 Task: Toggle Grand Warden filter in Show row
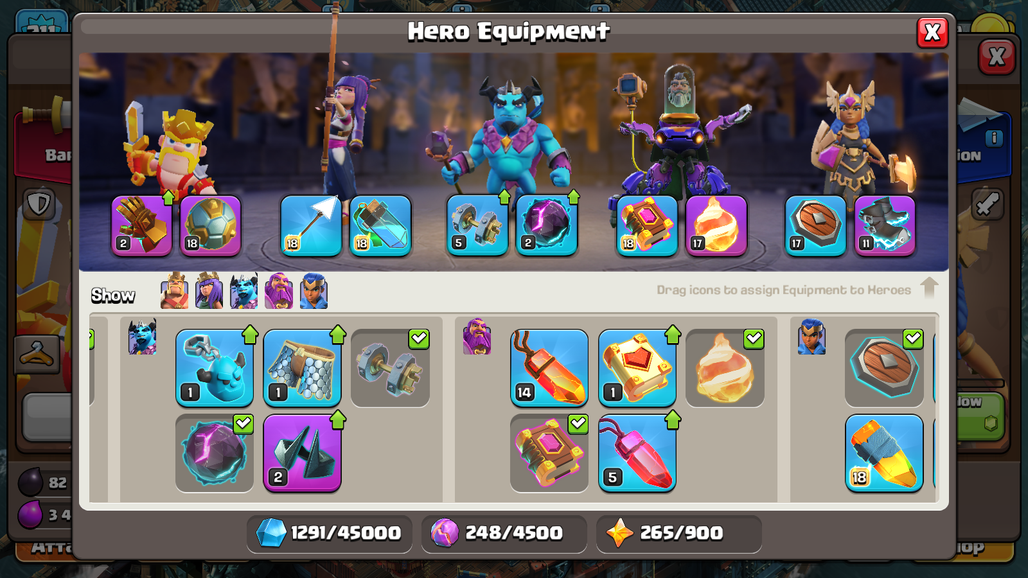click(x=279, y=291)
